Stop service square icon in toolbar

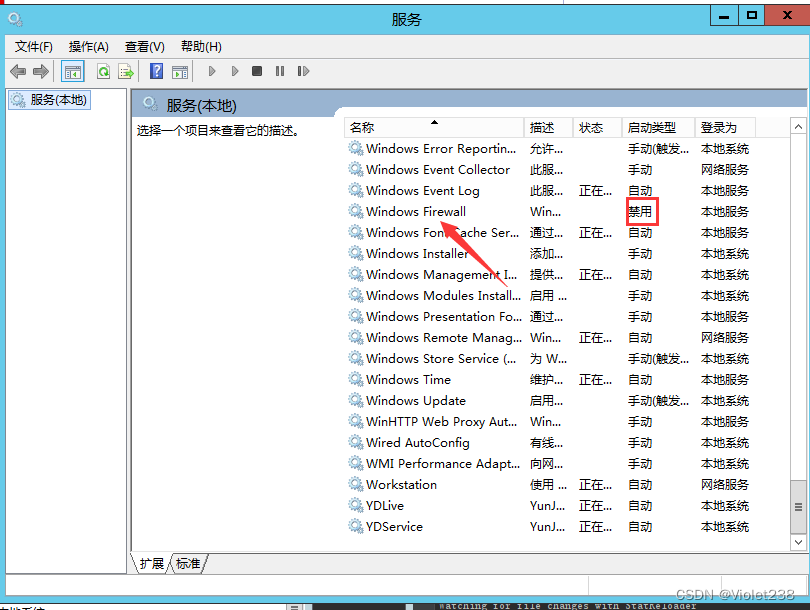pos(257,71)
